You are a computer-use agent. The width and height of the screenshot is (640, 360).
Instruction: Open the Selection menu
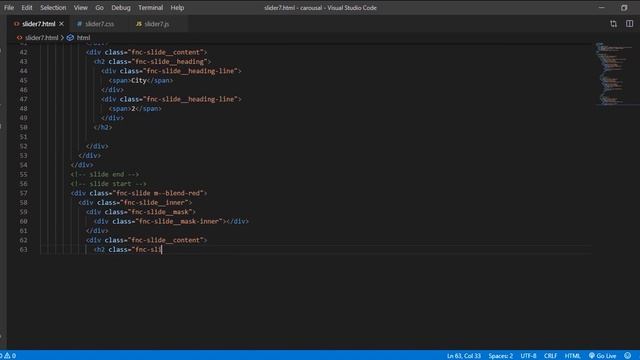point(53,8)
